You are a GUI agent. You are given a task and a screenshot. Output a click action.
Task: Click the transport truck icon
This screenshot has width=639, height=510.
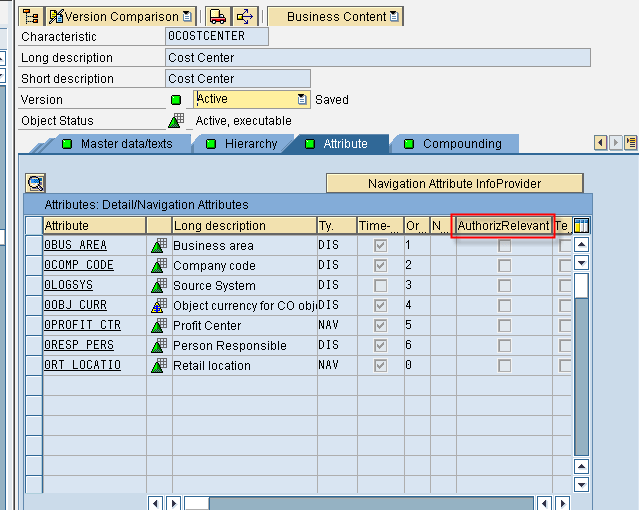[218, 17]
